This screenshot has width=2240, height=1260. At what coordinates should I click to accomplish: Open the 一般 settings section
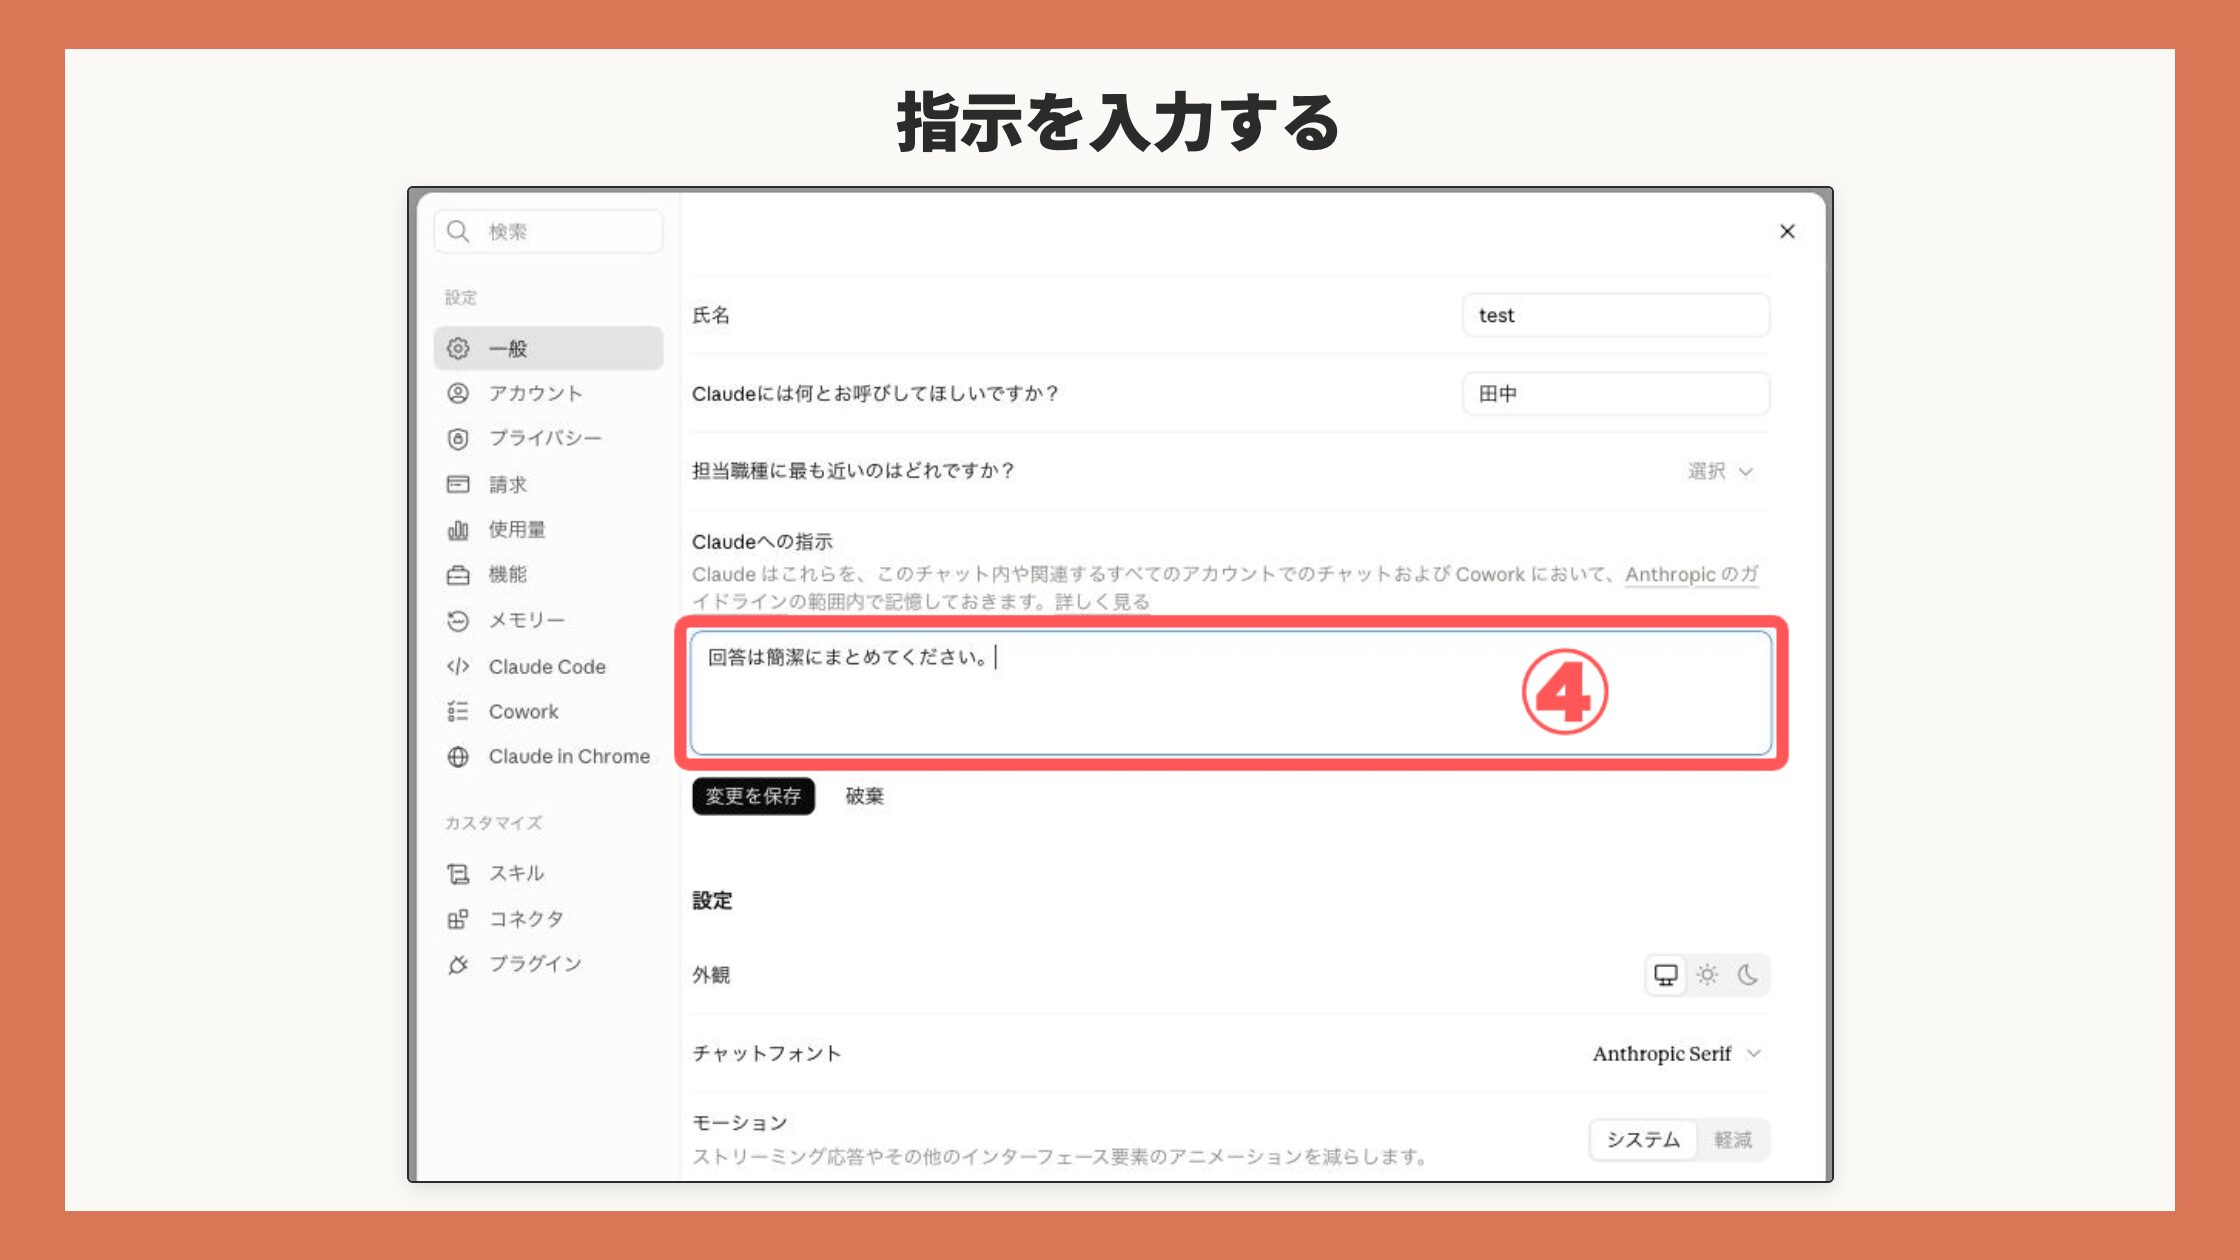(x=548, y=348)
